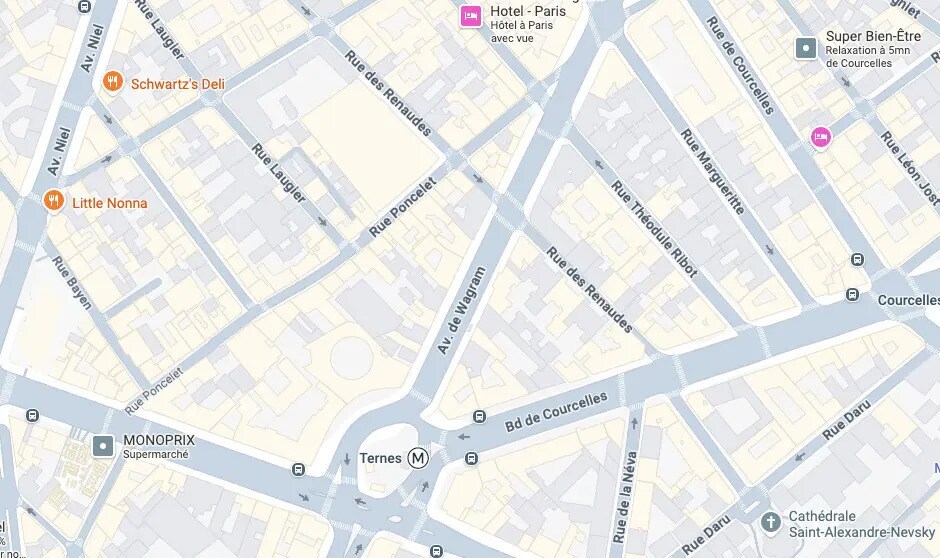This screenshot has width=940, height=558.
Task: Select the MONOPRIX supermarket square icon
Action: pyautogui.click(x=103, y=447)
